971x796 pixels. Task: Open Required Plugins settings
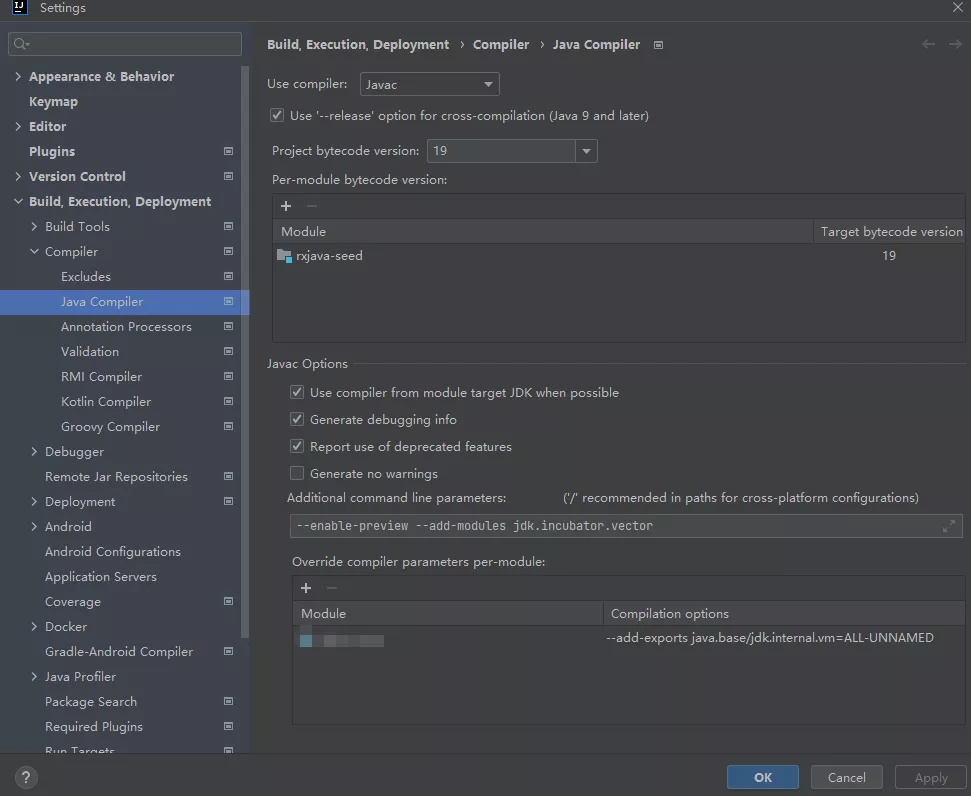[x=94, y=727]
